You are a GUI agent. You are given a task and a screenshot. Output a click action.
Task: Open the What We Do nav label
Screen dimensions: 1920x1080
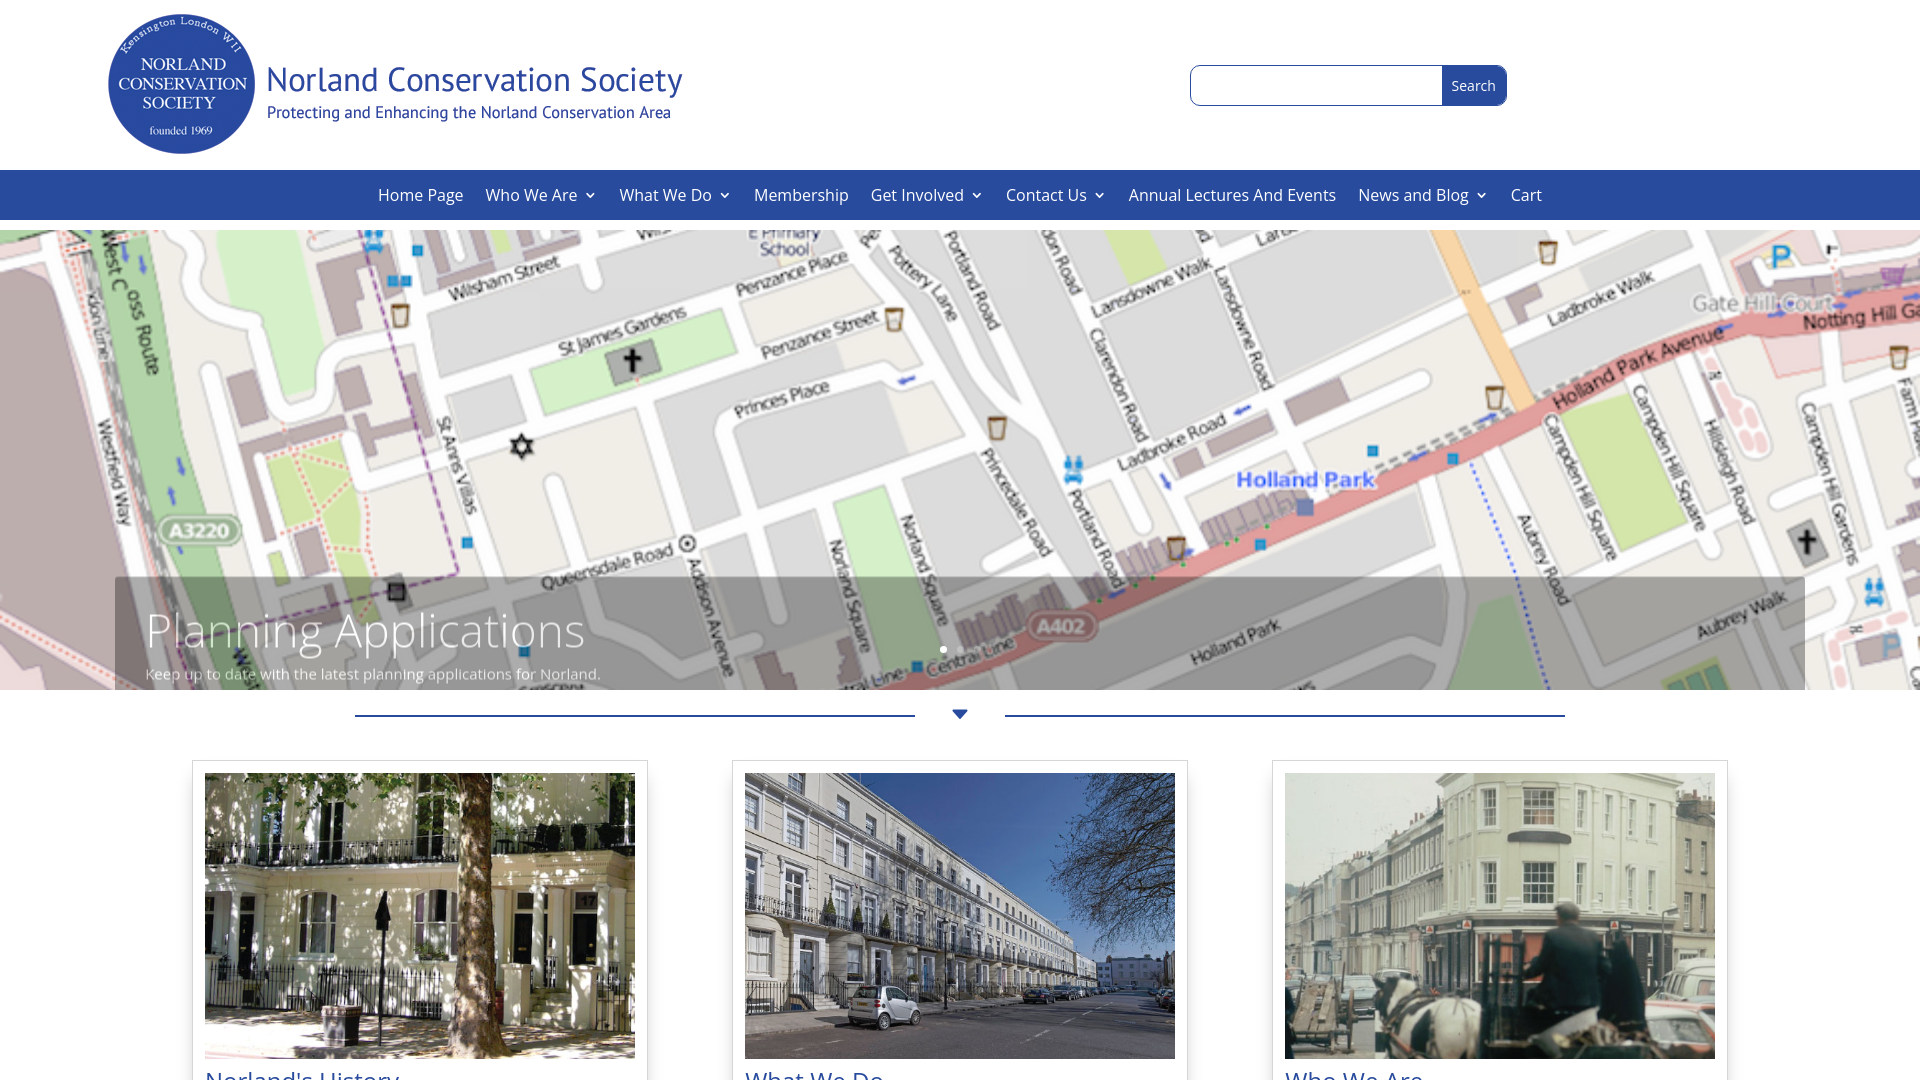(665, 195)
